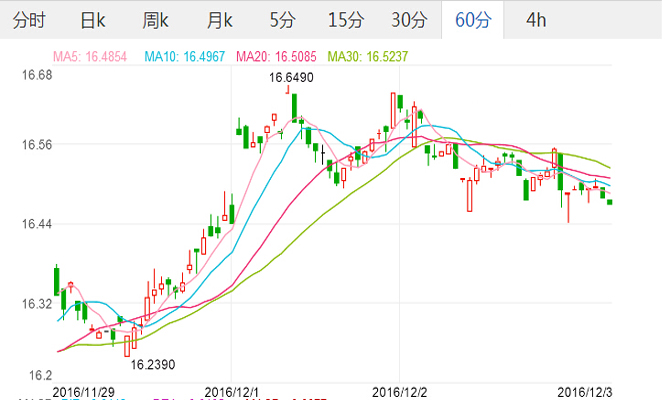Image resolution: width=670 pixels, height=400 pixels.
Task: Select the 15分 interval tab
Action: (x=346, y=20)
